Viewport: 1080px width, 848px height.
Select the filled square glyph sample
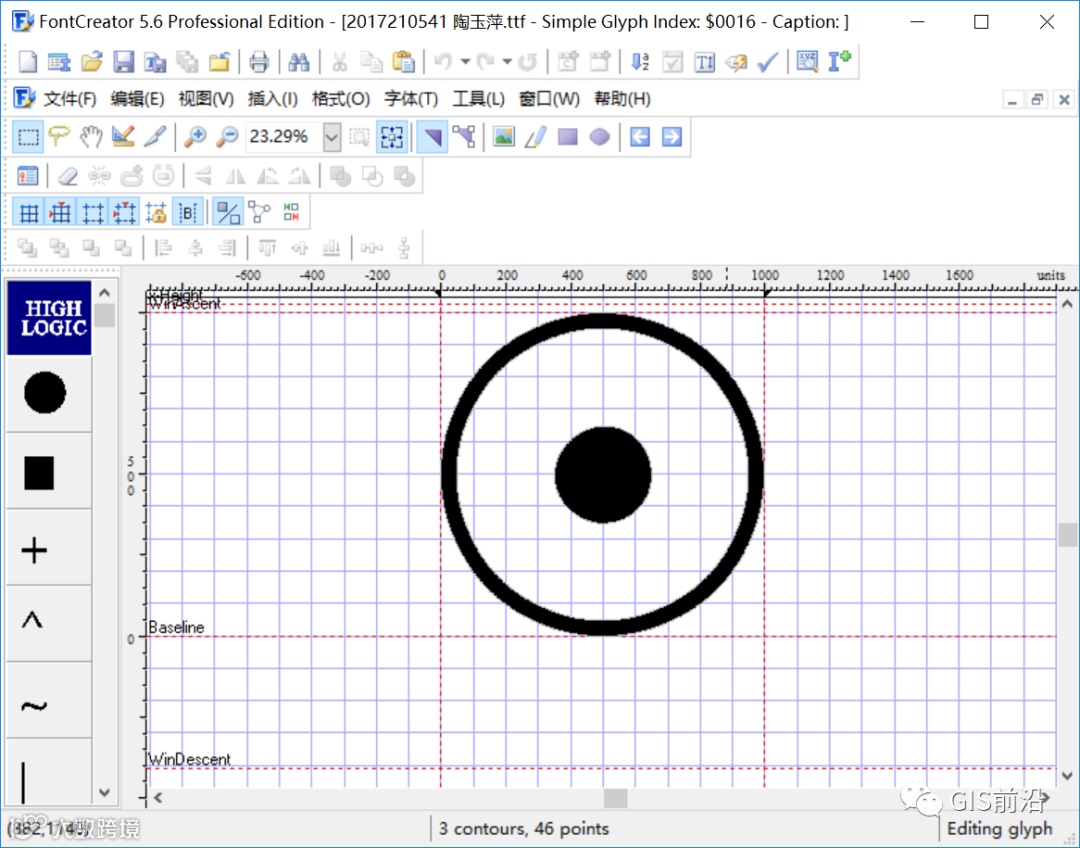[x=39, y=473]
